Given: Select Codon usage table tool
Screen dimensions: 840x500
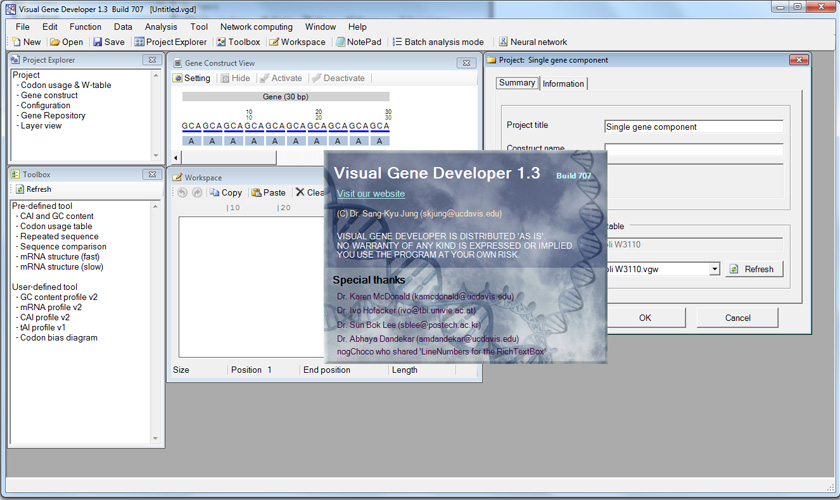Looking at the screenshot, I should (x=56, y=226).
